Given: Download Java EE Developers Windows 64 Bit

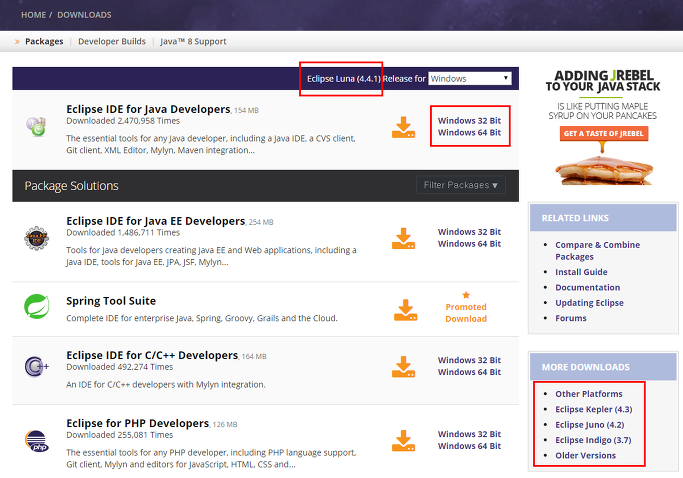Looking at the screenshot, I should [469, 244].
